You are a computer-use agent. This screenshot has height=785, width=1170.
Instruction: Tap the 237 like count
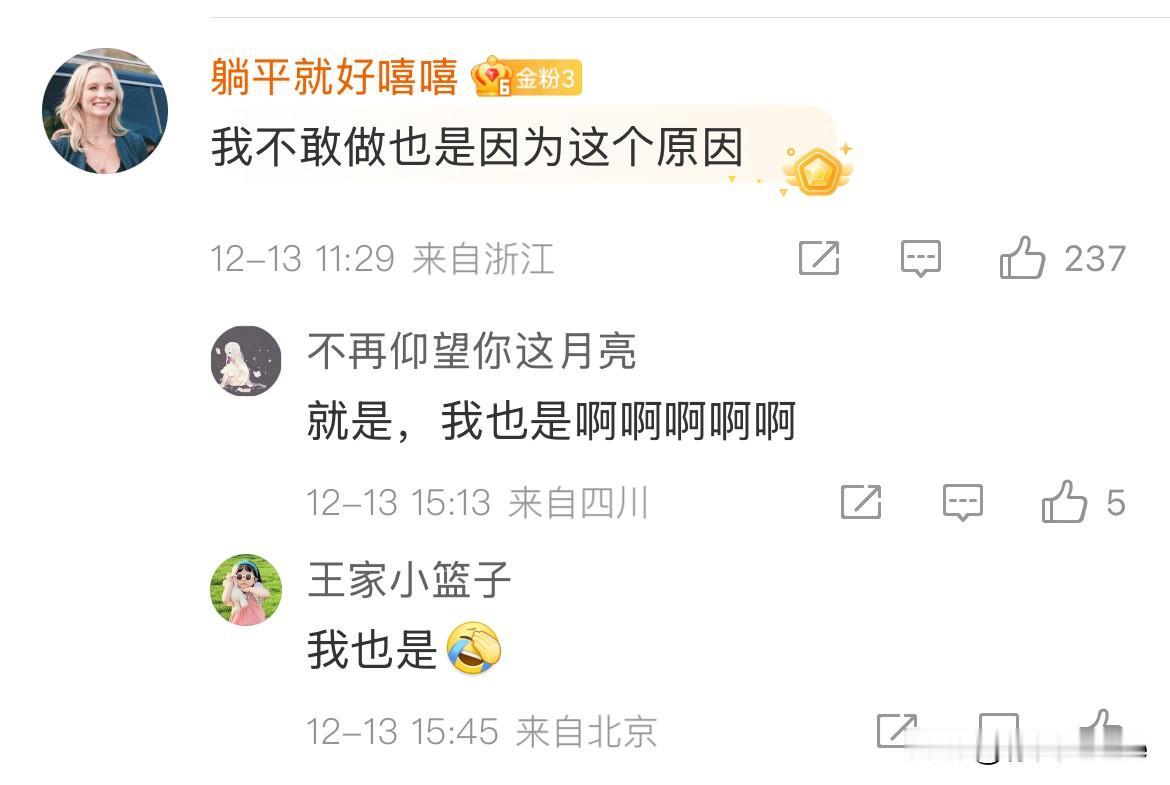[x=1095, y=259]
